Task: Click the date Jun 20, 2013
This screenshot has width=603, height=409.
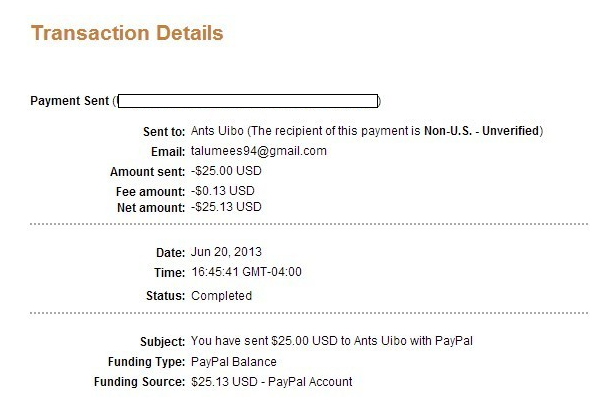Action: click(x=226, y=252)
